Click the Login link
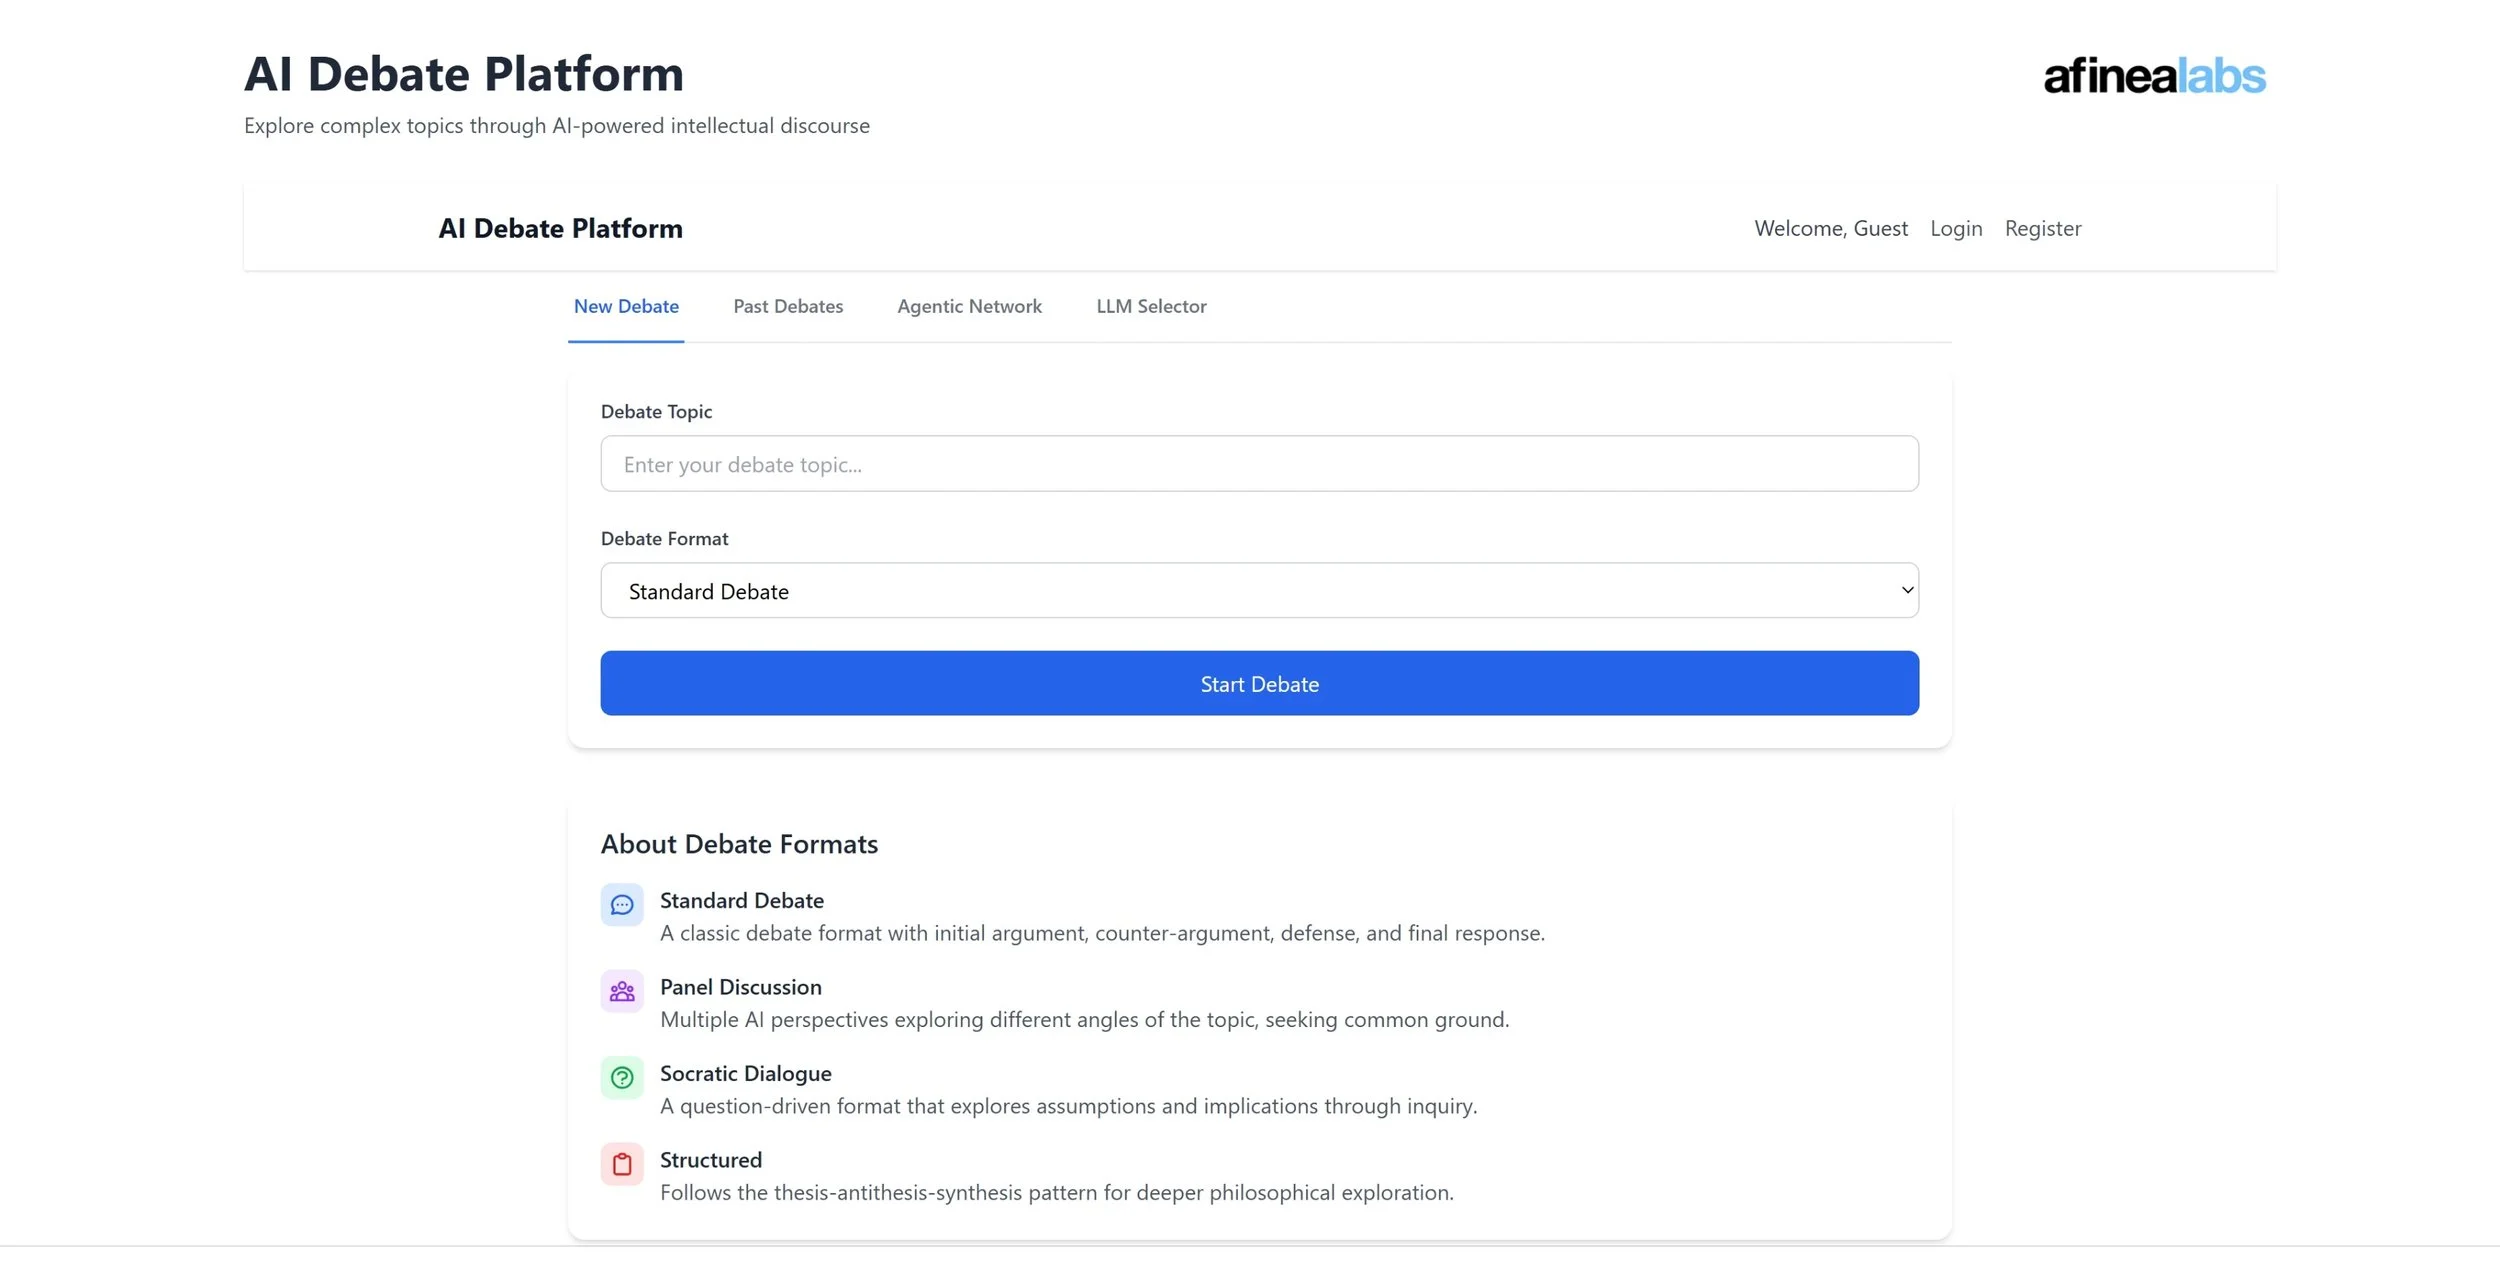 point(1955,228)
